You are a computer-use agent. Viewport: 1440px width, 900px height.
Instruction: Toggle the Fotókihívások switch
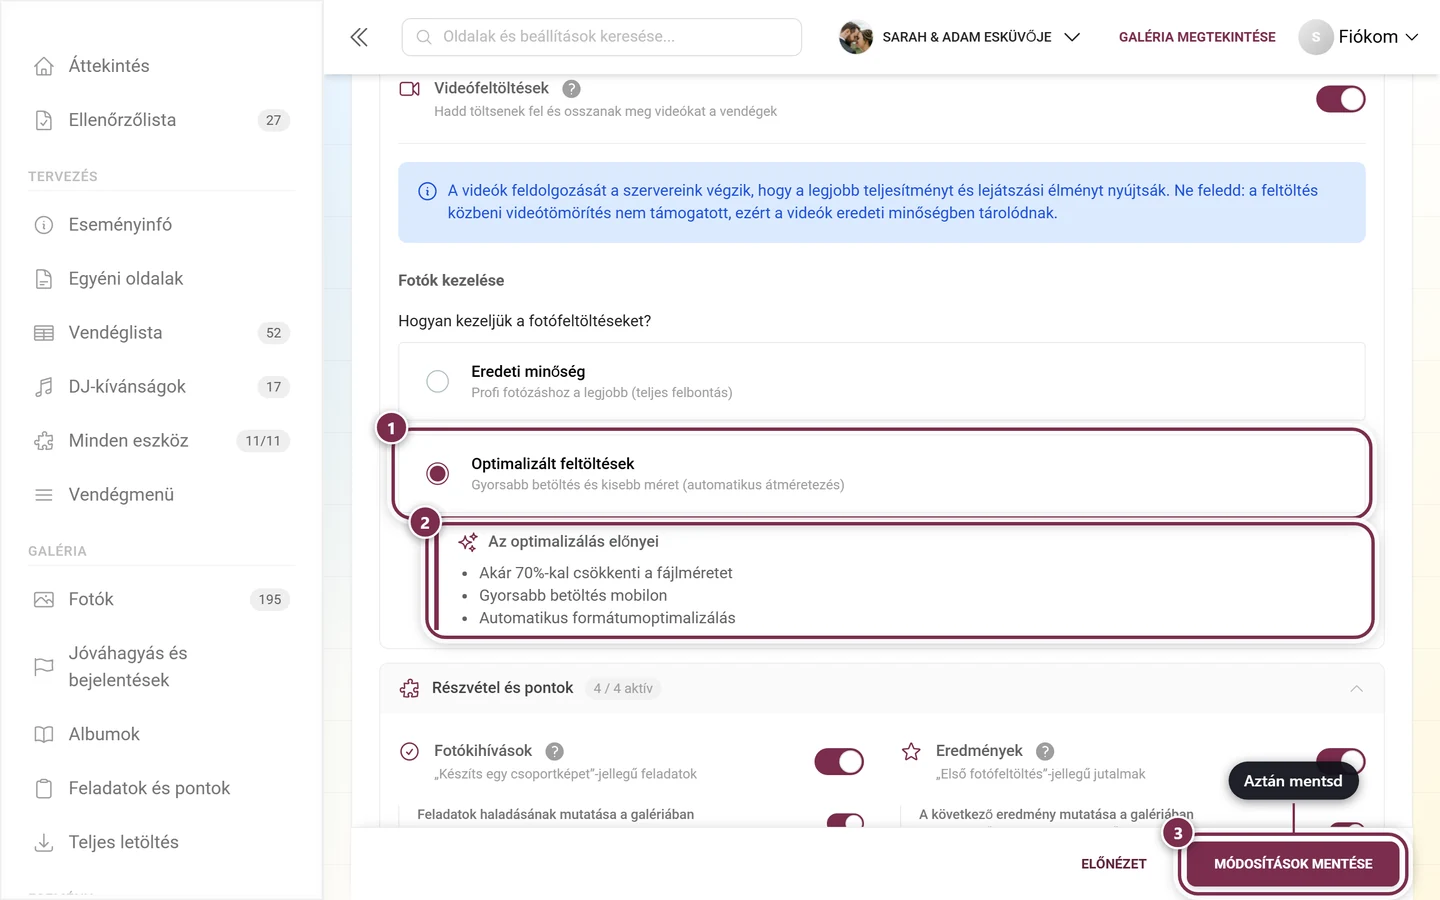839,762
